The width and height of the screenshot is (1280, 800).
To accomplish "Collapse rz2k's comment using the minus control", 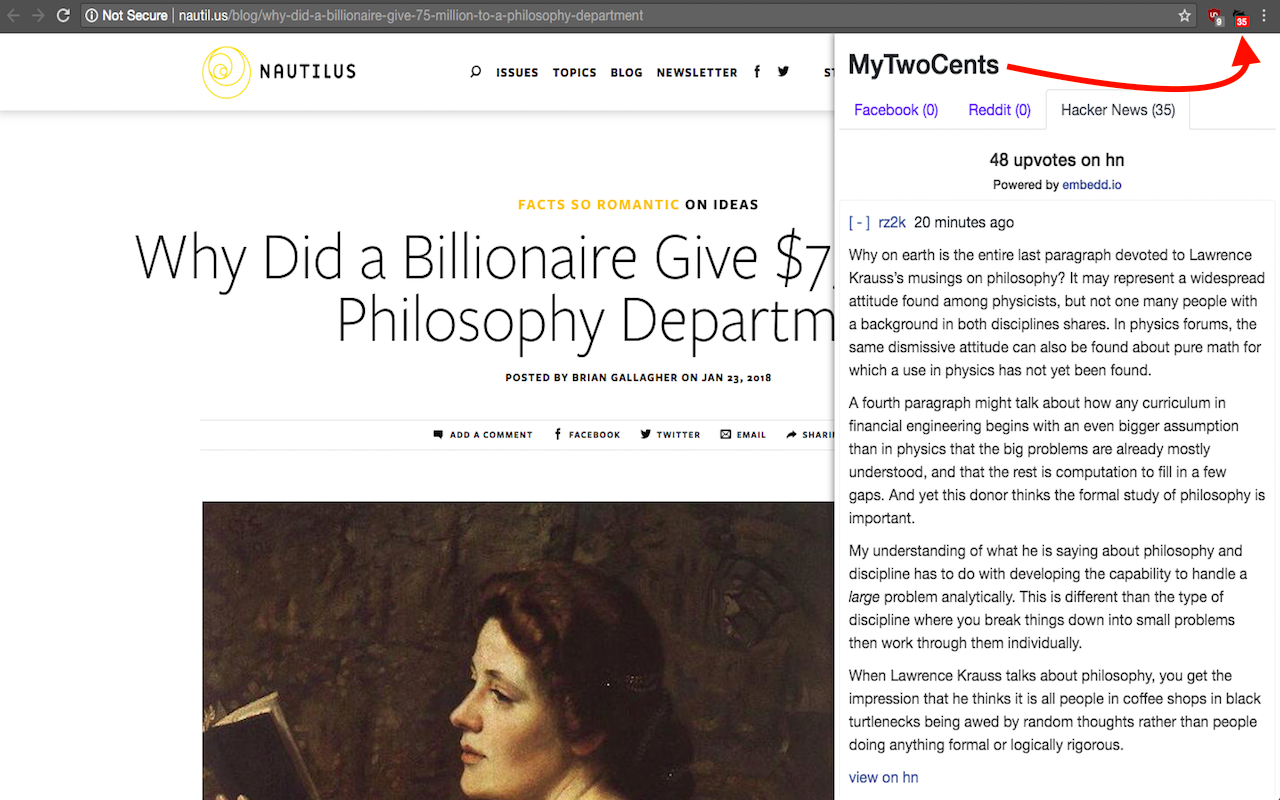I will (859, 222).
